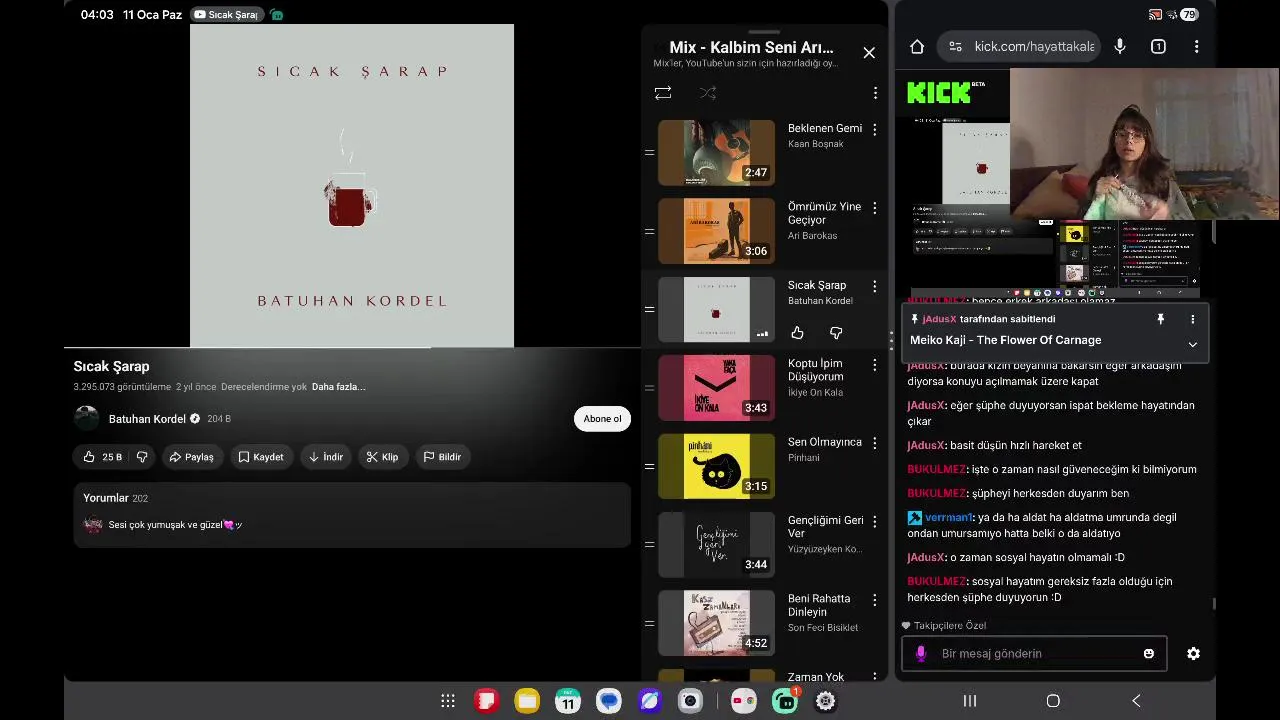Subscribe with Abone ol button
Screen dimensions: 1280x720
602,419
